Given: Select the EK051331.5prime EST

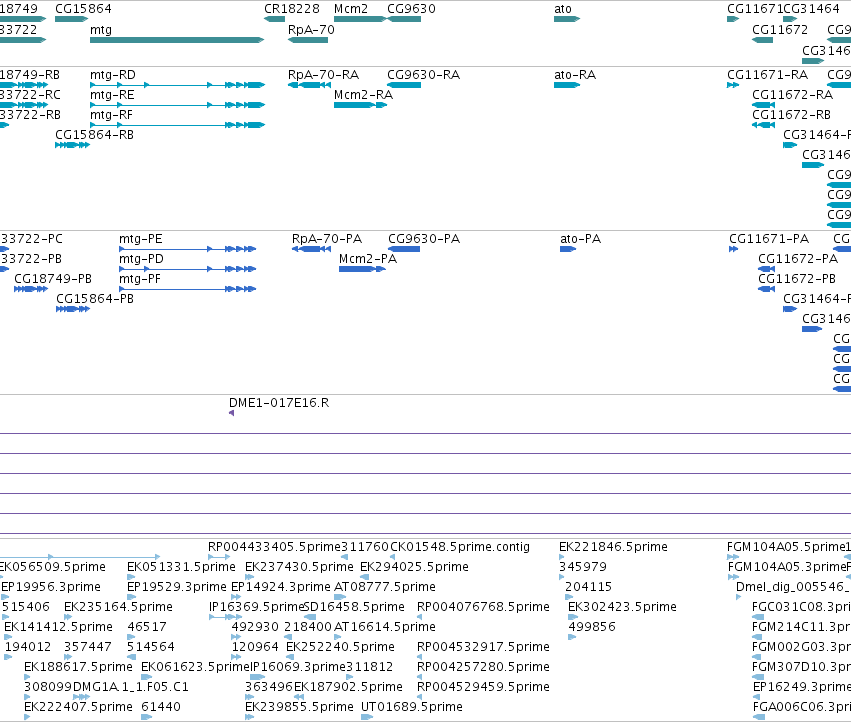Looking at the screenshot, I should [131, 577].
